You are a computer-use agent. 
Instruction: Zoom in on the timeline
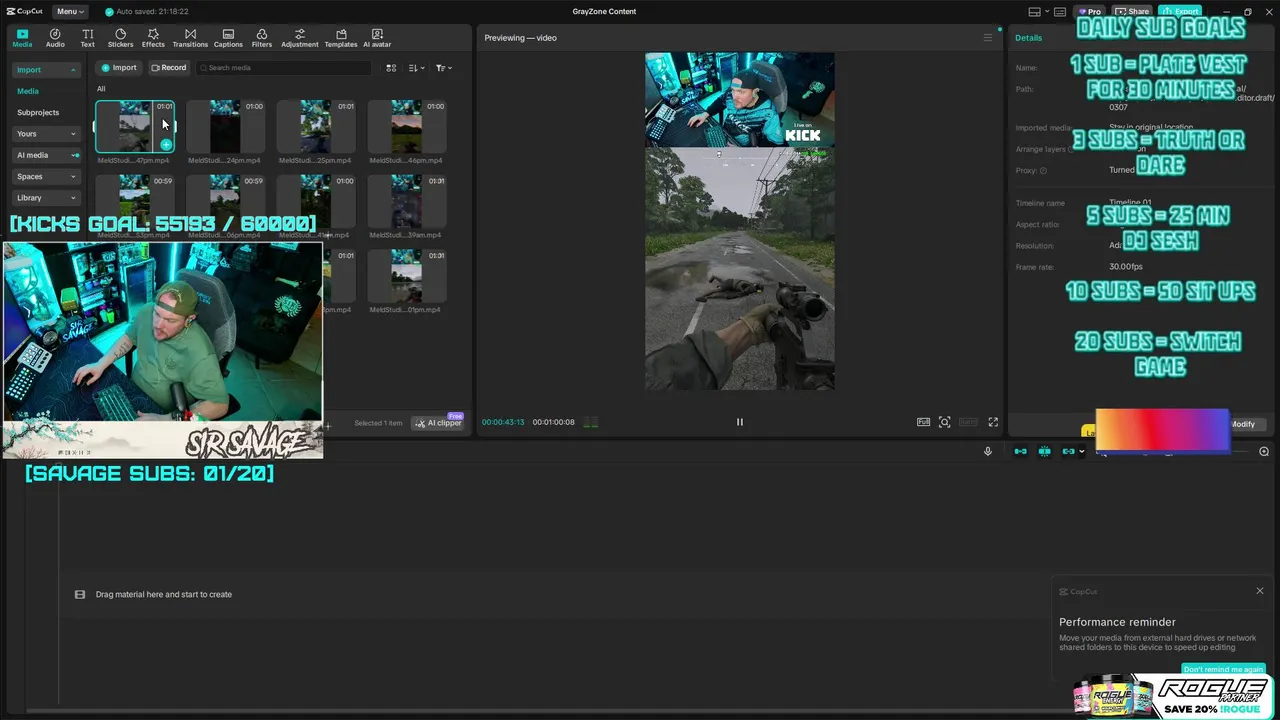pyautogui.click(x=1264, y=452)
